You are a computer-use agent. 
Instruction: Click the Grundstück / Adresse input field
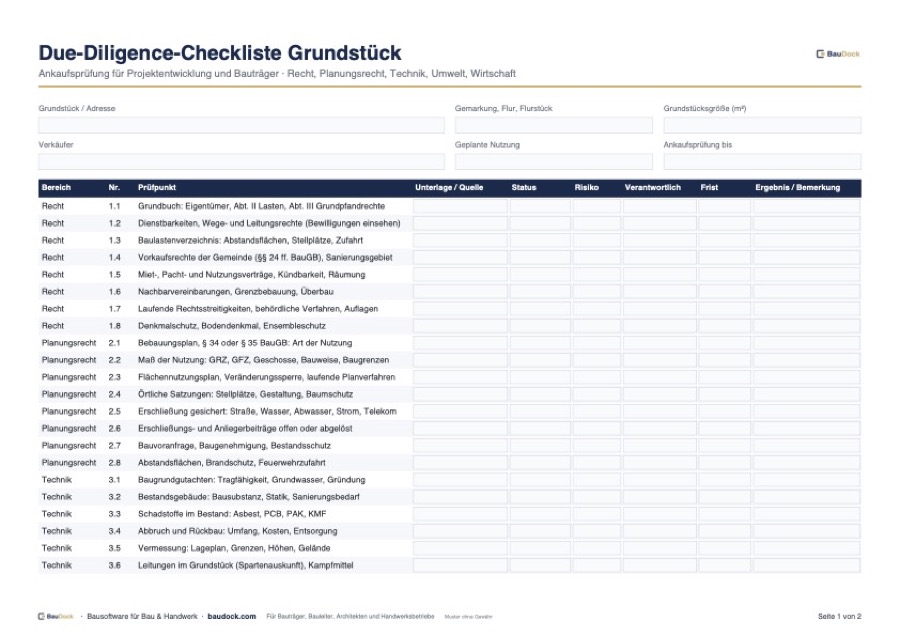(x=241, y=125)
